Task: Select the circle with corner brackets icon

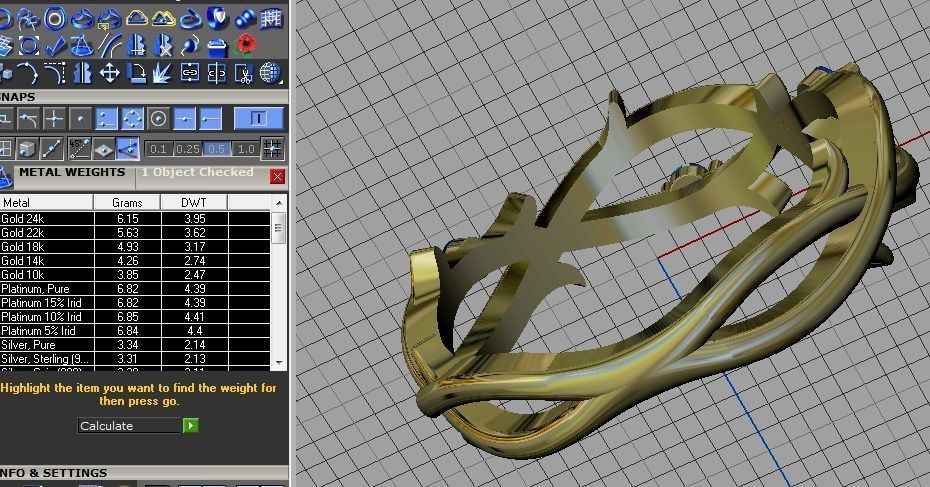Action: [x=28, y=46]
